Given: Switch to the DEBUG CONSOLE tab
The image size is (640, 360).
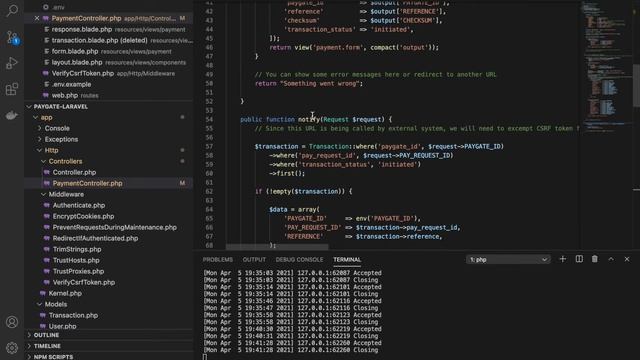Looking at the screenshot, I should point(299,260).
